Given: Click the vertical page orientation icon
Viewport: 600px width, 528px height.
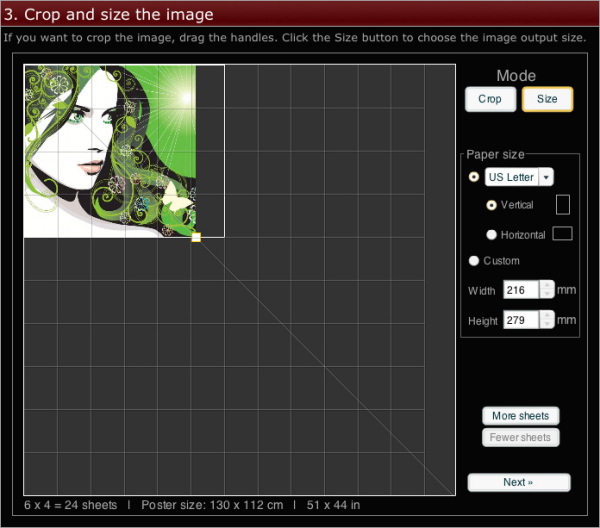Looking at the screenshot, I should pyautogui.click(x=562, y=205).
